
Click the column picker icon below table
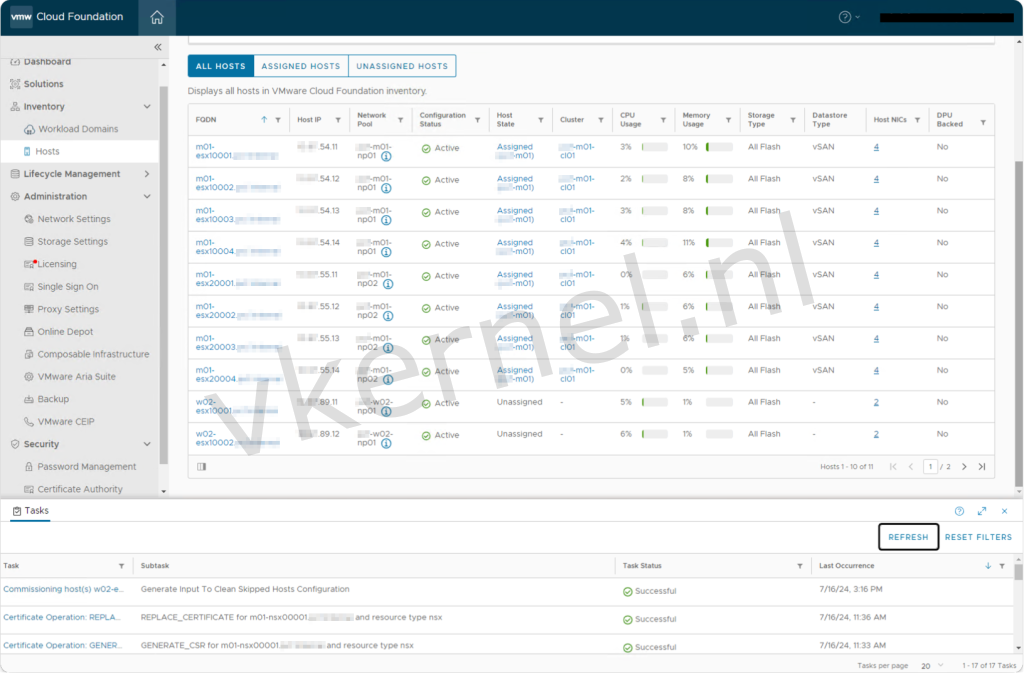coord(202,466)
